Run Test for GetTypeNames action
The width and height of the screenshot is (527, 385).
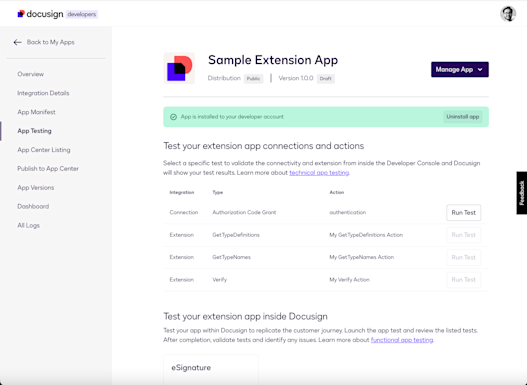point(463,257)
